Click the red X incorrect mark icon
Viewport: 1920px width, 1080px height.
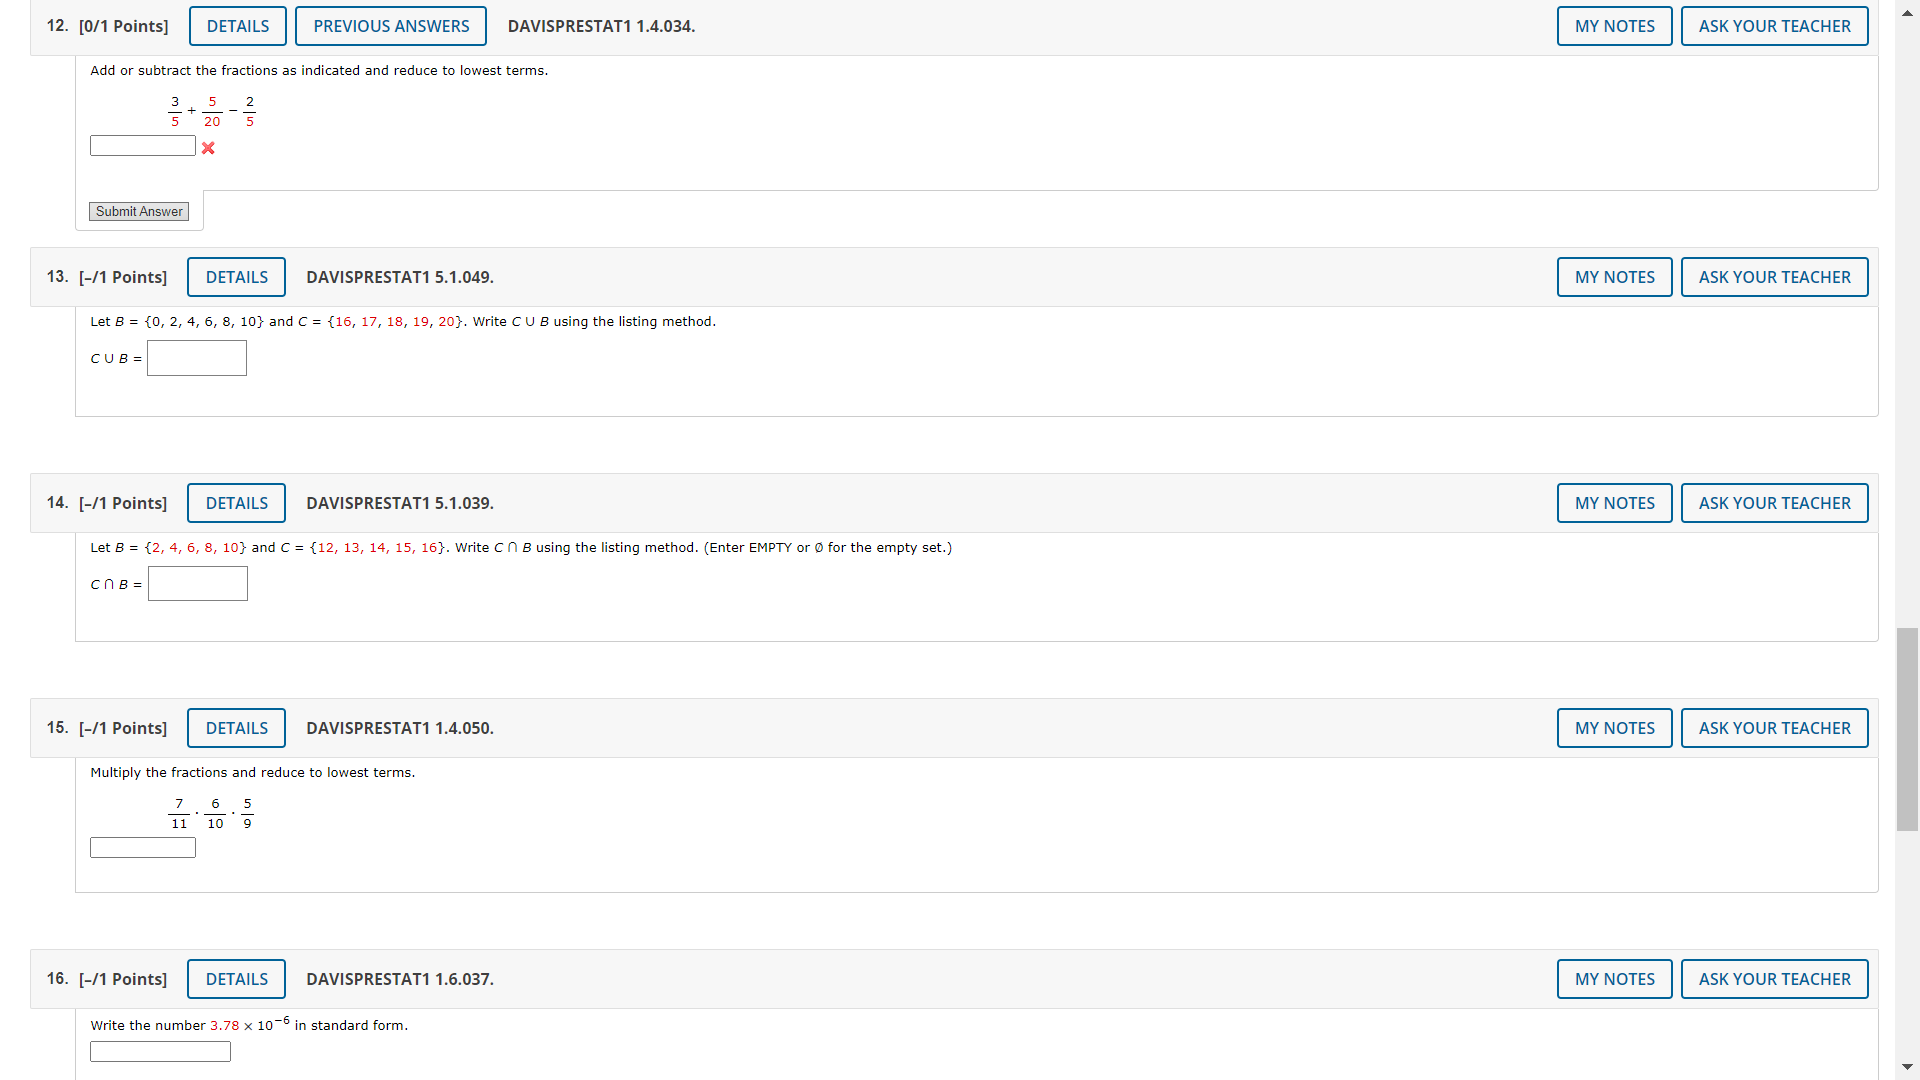pyautogui.click(x=208, y=148)
